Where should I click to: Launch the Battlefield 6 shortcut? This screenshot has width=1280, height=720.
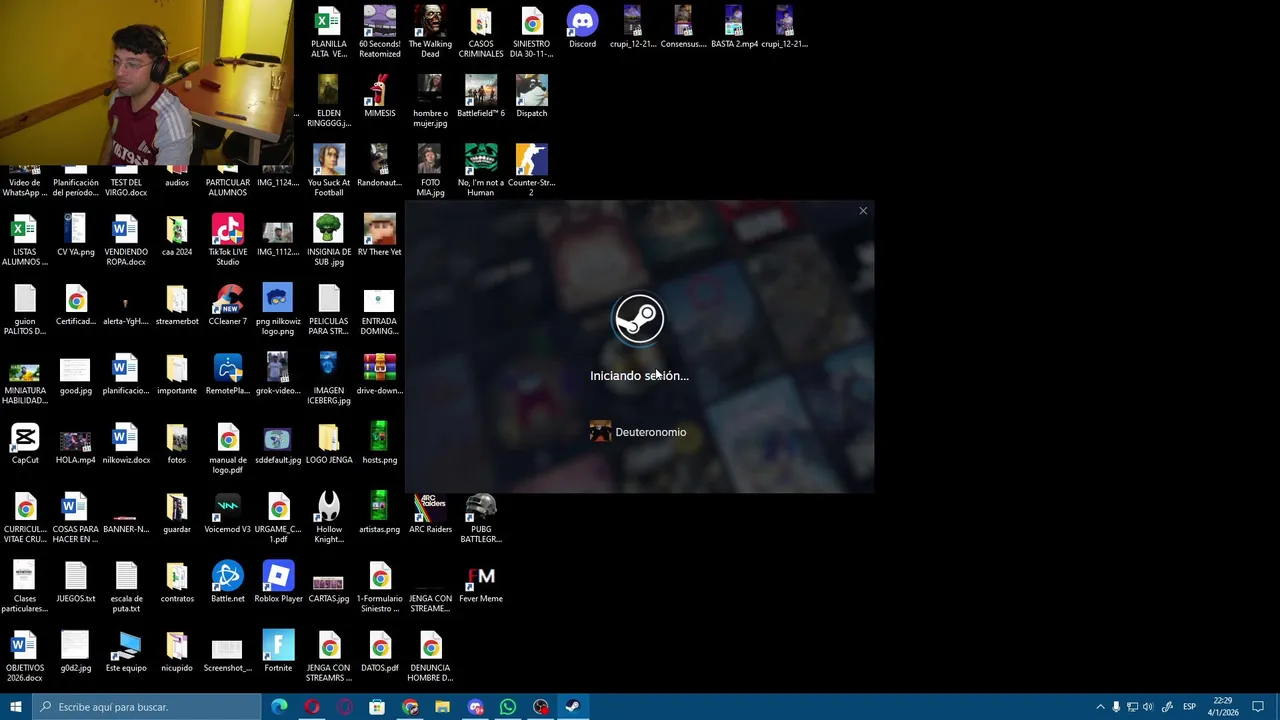pos(481,97)
